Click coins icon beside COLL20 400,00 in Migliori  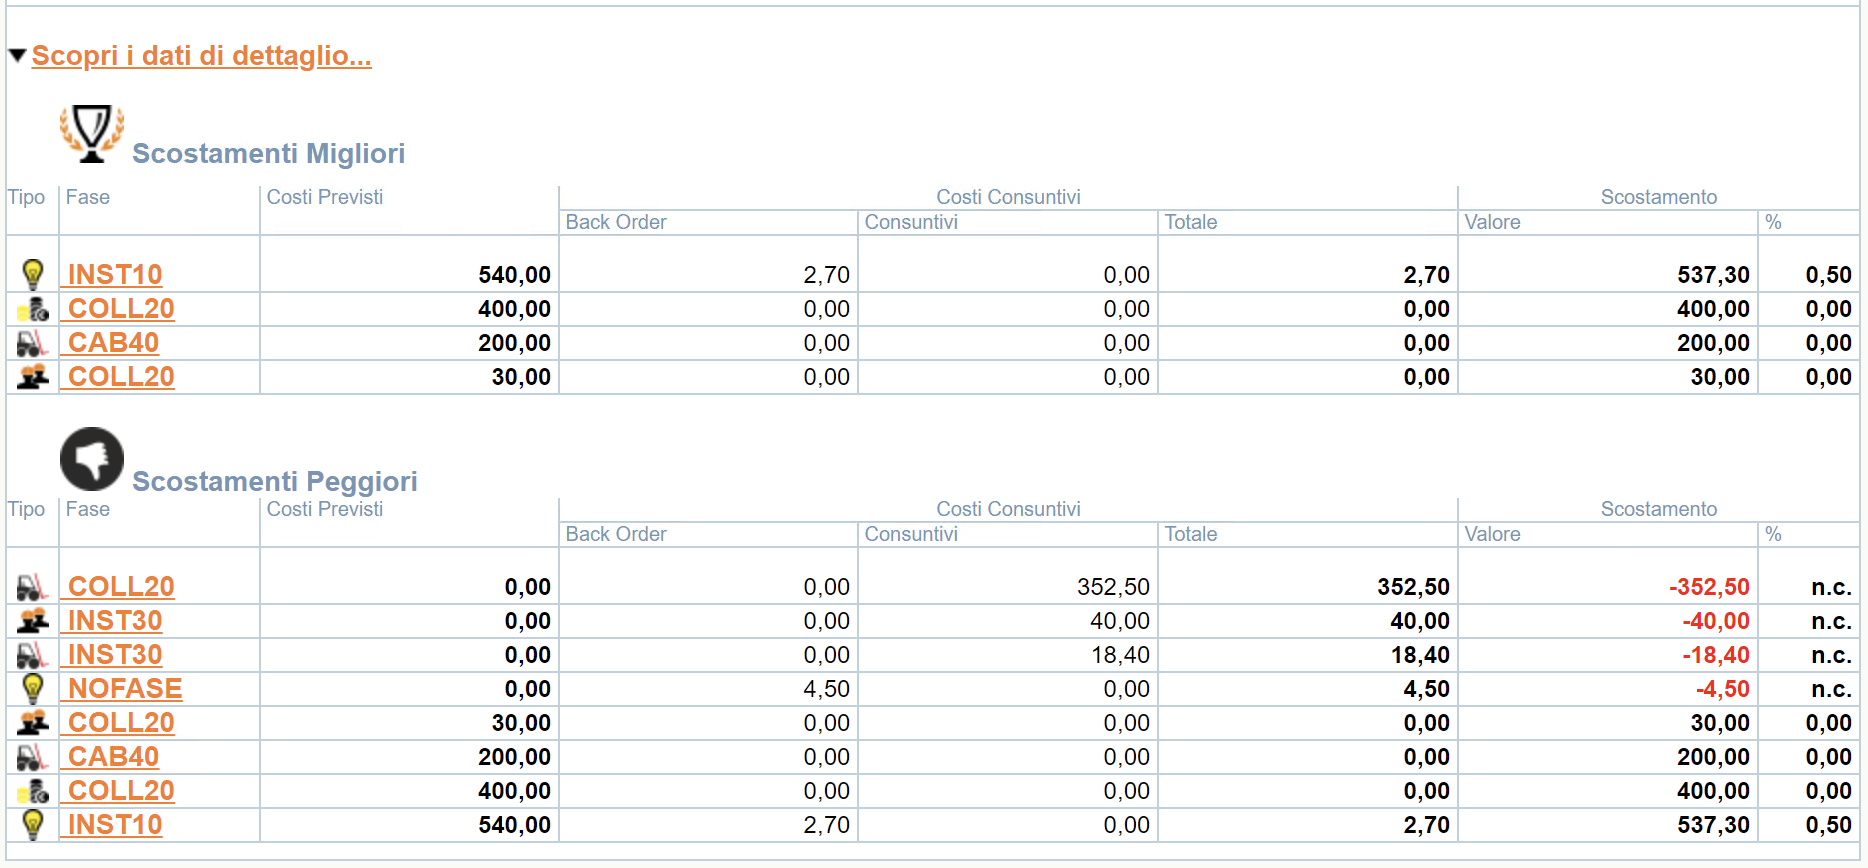[33, 309]
